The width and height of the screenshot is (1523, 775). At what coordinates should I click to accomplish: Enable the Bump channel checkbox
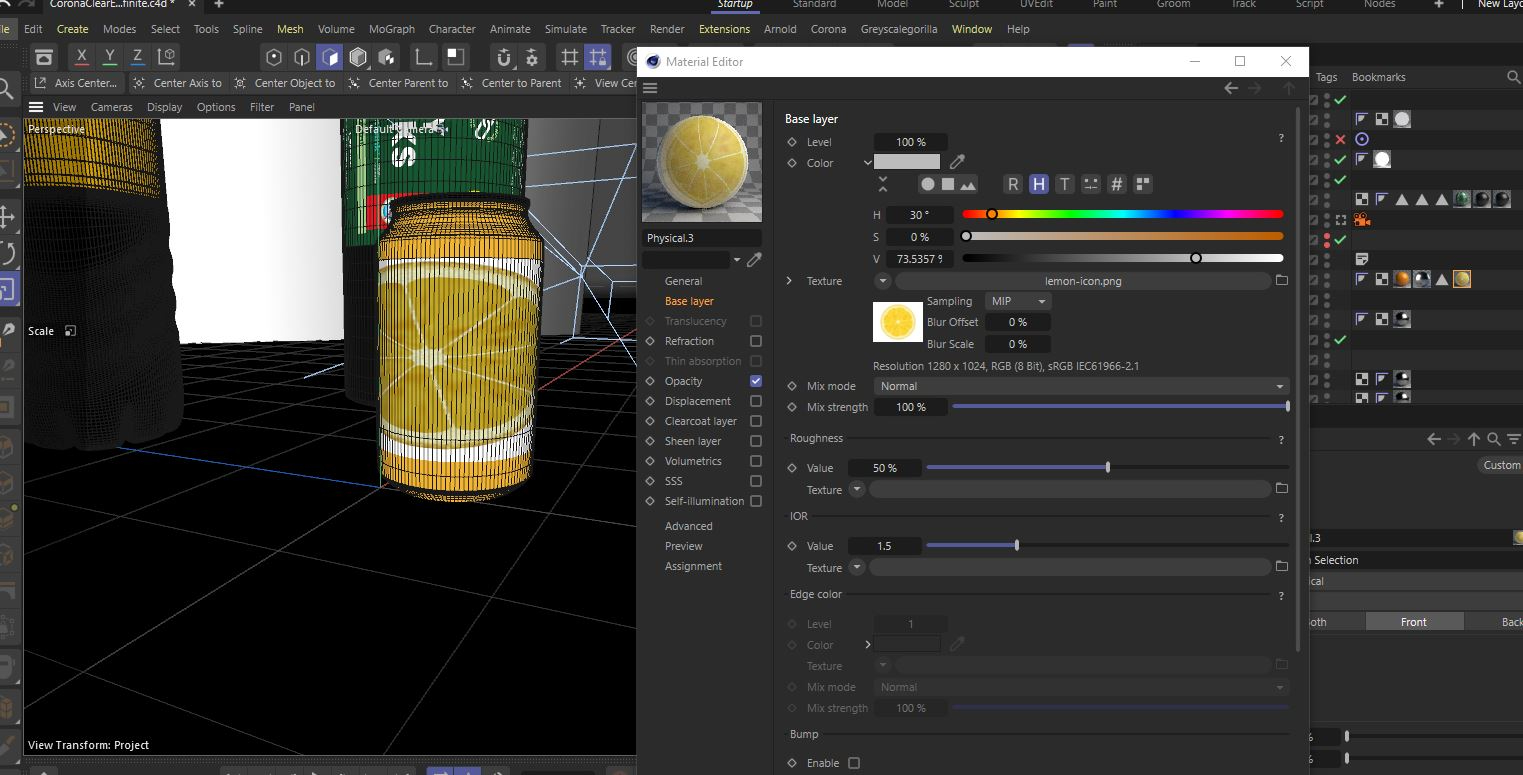pyautogui.click(x=854, y=762)
